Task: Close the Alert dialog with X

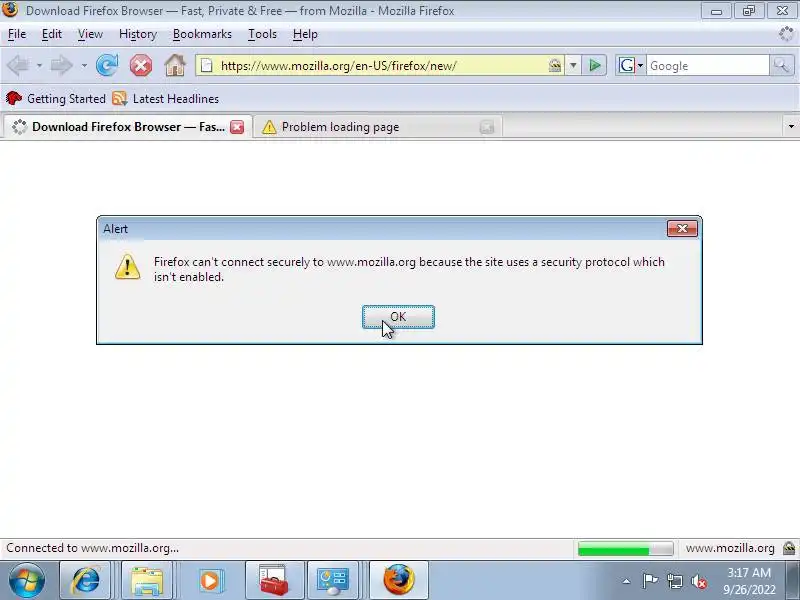Action: point(682,229)
